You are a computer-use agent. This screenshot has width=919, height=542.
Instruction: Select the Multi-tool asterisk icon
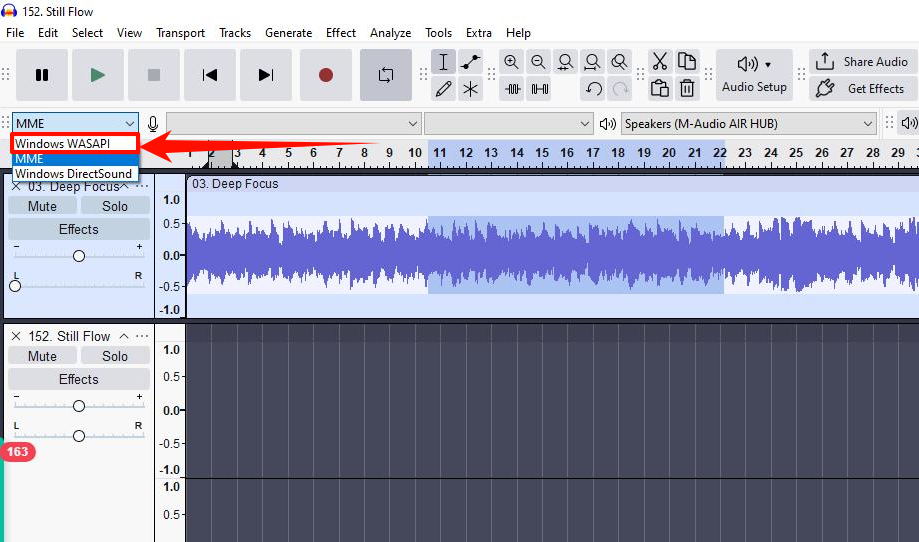coord(470,89)
